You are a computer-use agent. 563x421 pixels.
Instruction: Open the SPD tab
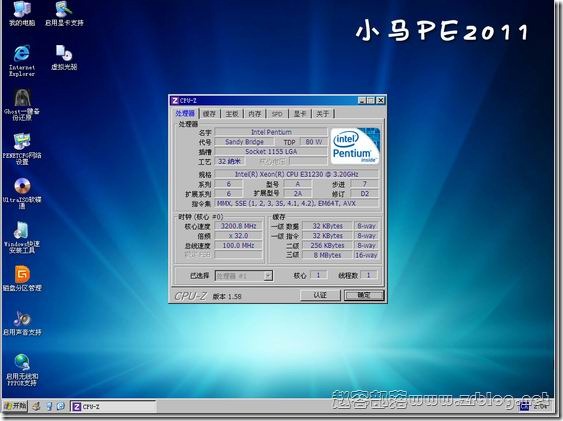click(x=277, y=114)
